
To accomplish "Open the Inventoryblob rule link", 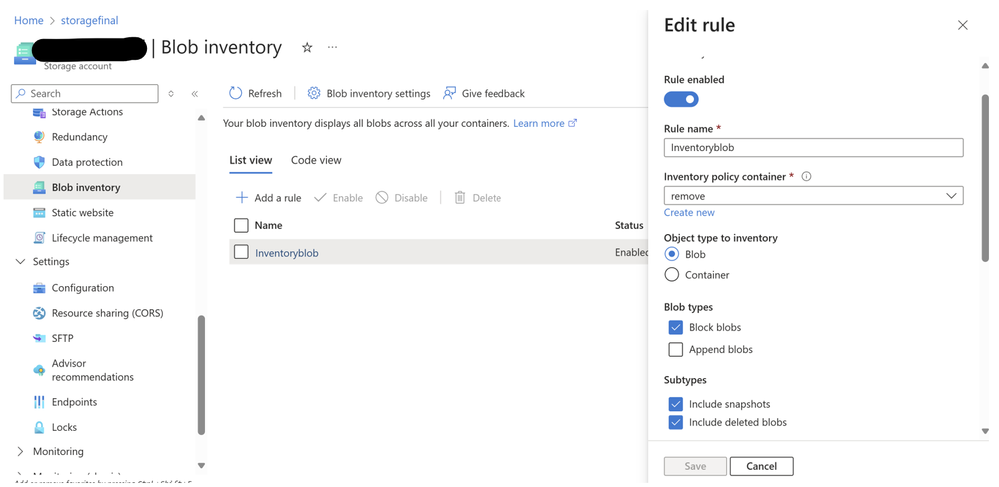I will pos(287,253).
